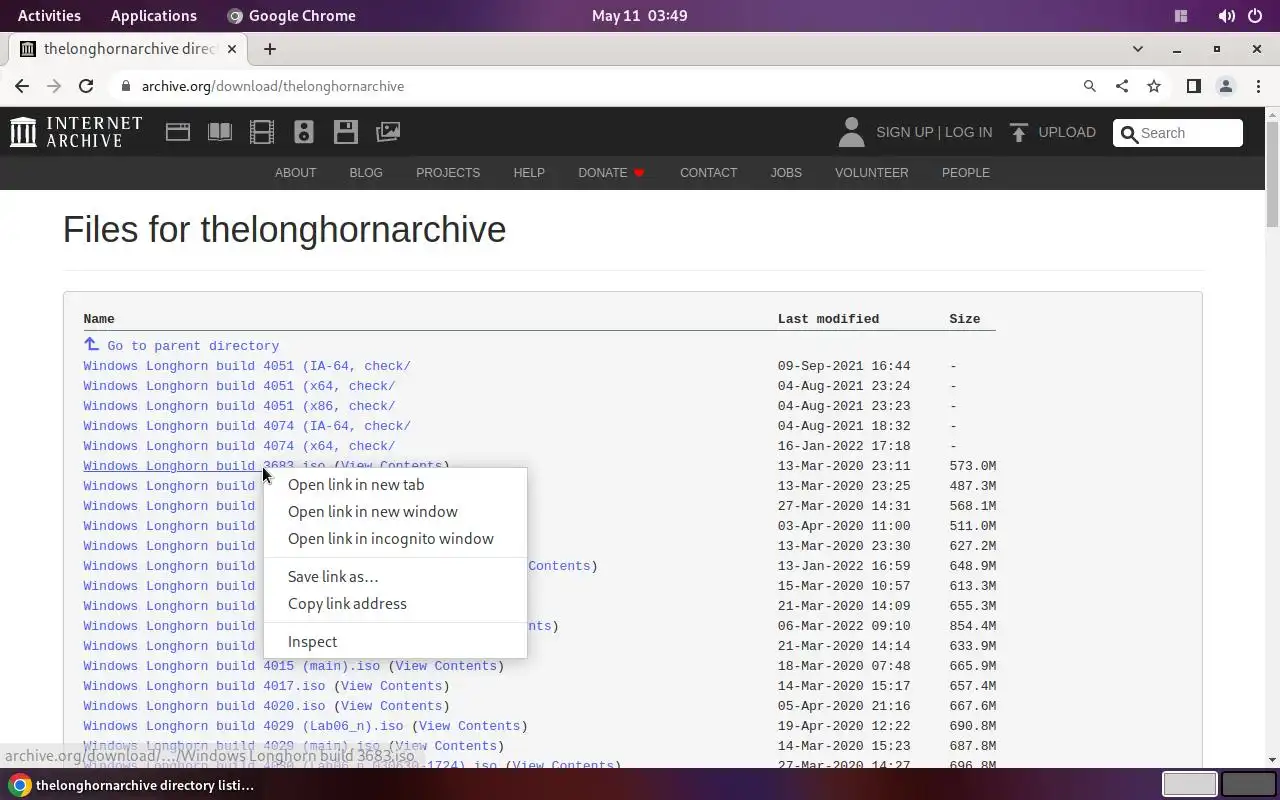Open build 4051 (x86, check/ folder
This screenshot has width=1280, height=800.
point(239,406)
